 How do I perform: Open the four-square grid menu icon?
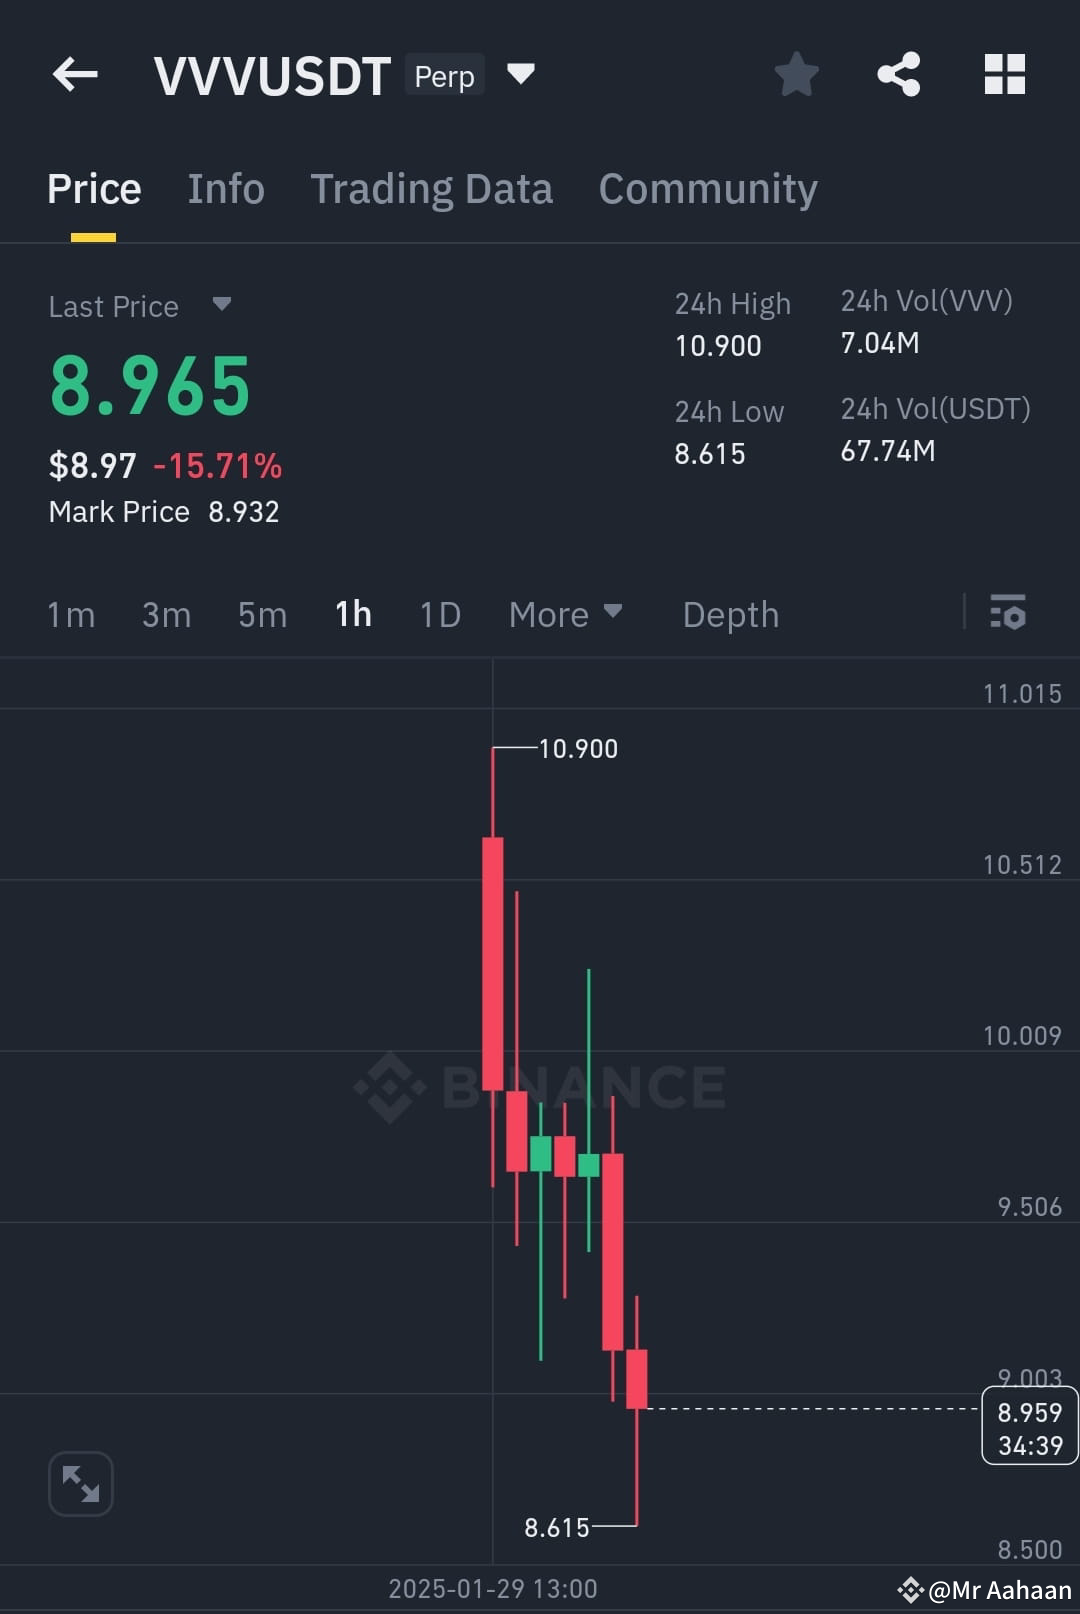tap(1005, 74)
